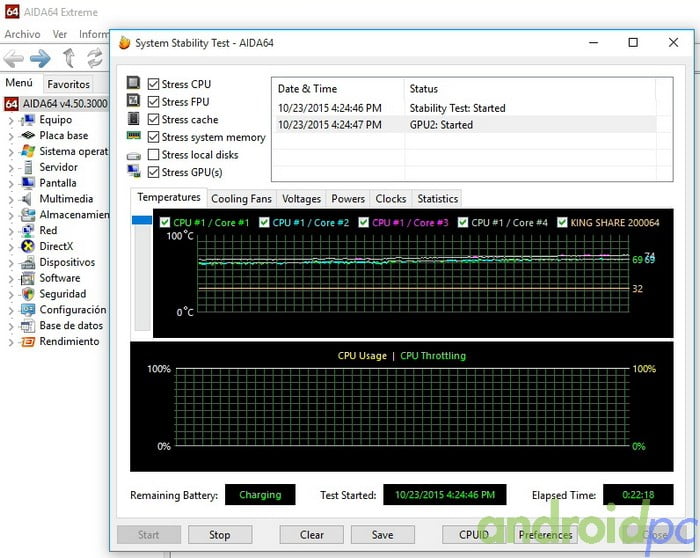Click the Sistema operativo Windows icon
This screenshot has height=558, width=700.
[28, 151]
